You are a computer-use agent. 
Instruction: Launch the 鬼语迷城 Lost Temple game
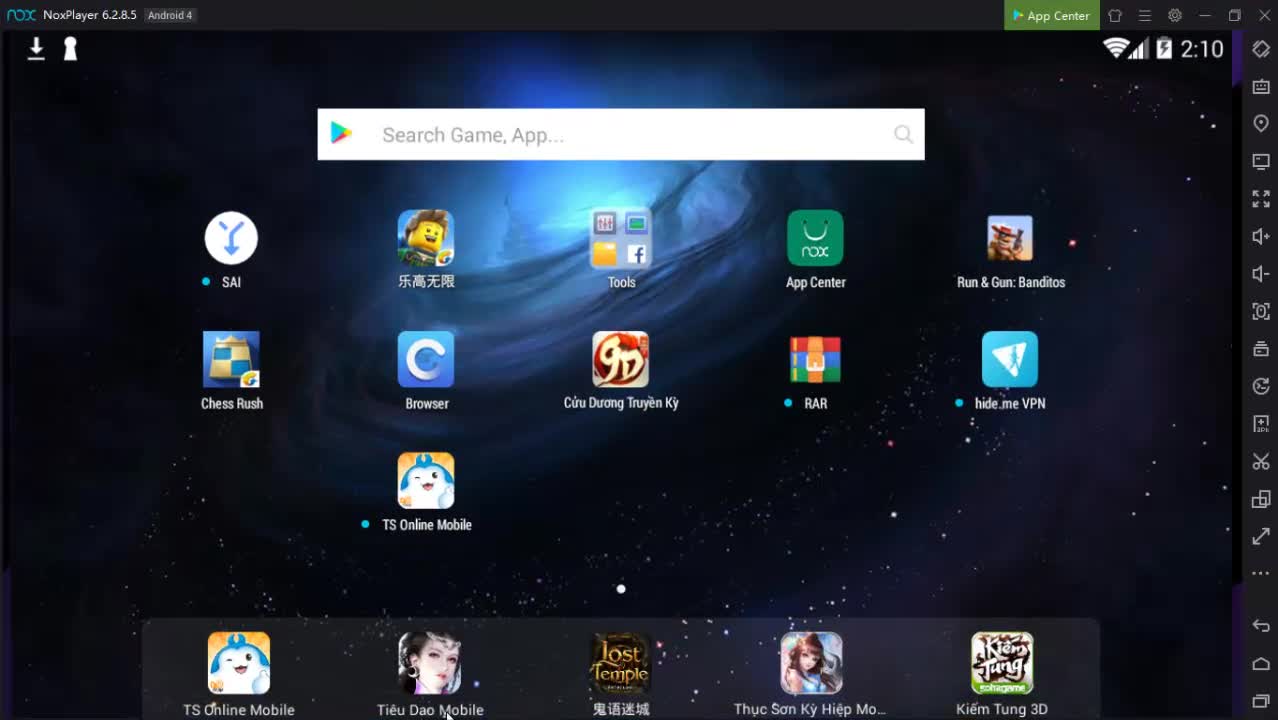[621, 662]
